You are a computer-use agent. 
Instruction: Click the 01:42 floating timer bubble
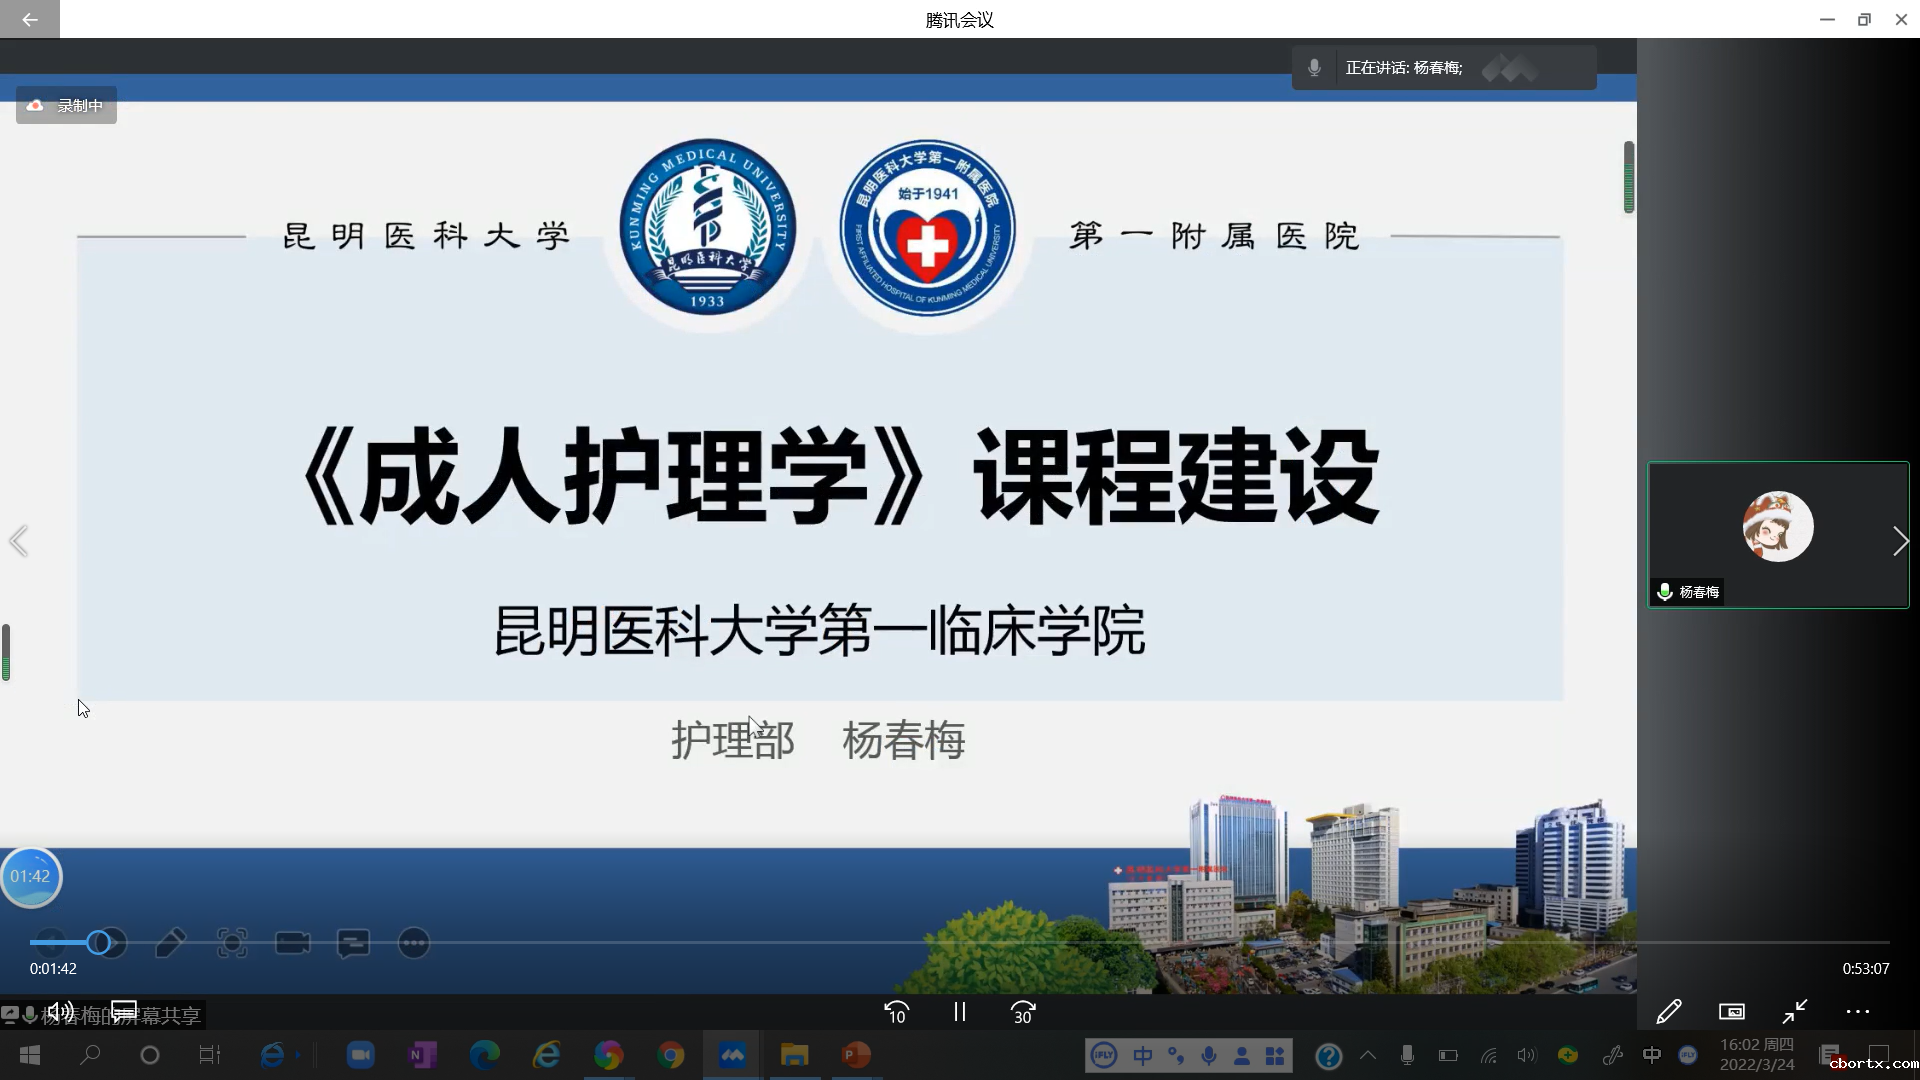pos(31,876)
